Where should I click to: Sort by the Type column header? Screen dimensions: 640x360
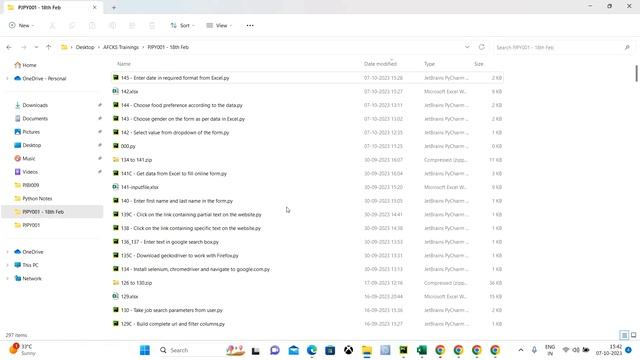pos(429,64)
